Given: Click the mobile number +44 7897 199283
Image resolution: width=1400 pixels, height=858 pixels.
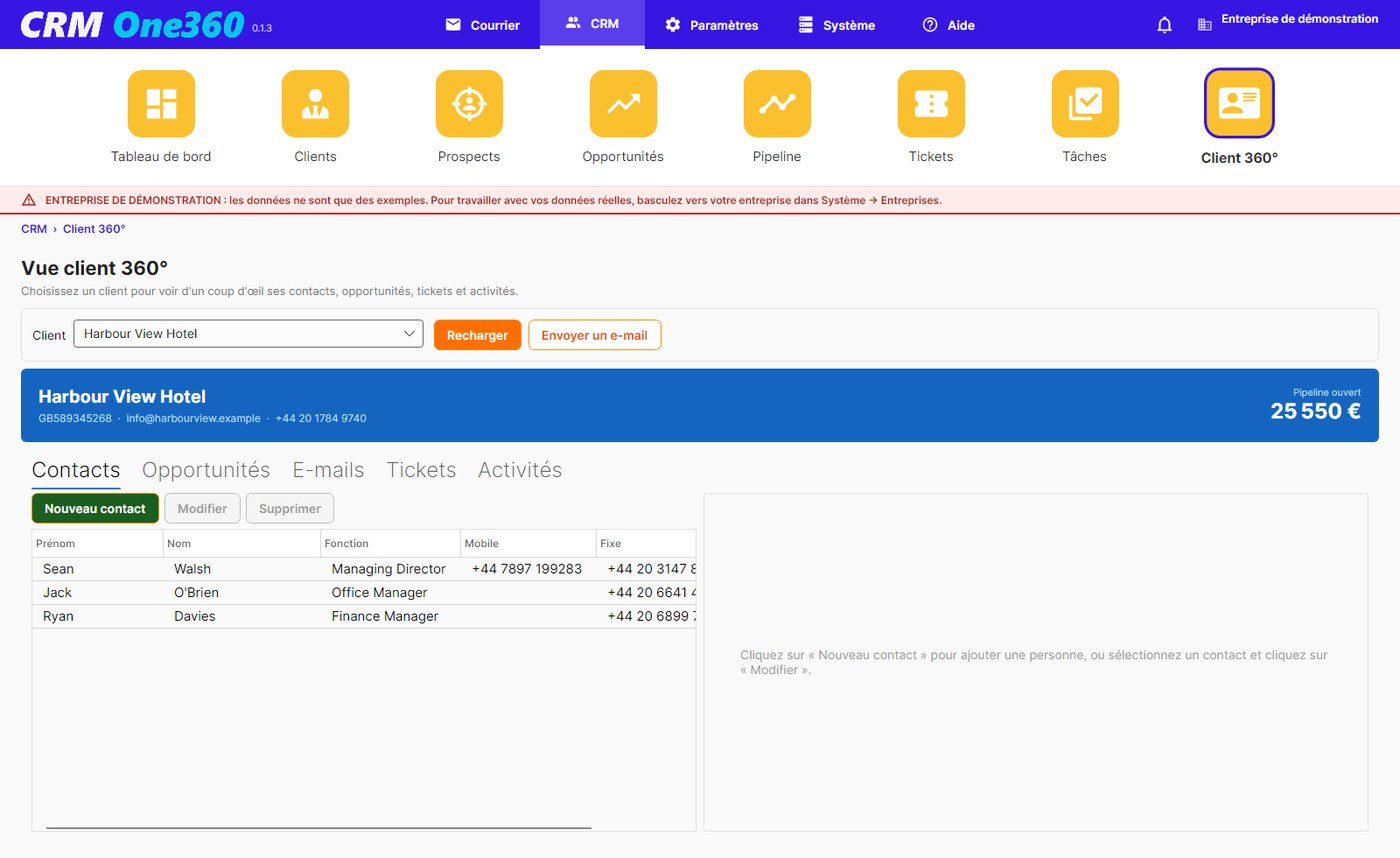Looking at the screenshot, I should (527, 569).
